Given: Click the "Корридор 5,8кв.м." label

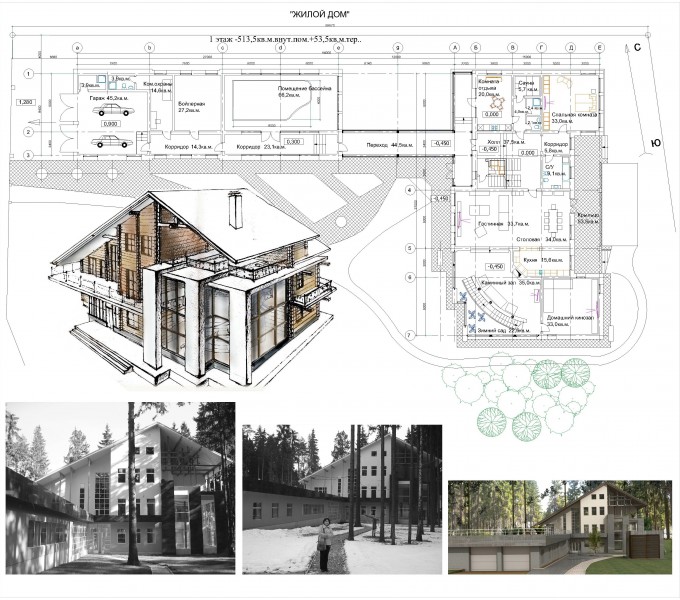Looking at the screenshot, I should [556, 147].
